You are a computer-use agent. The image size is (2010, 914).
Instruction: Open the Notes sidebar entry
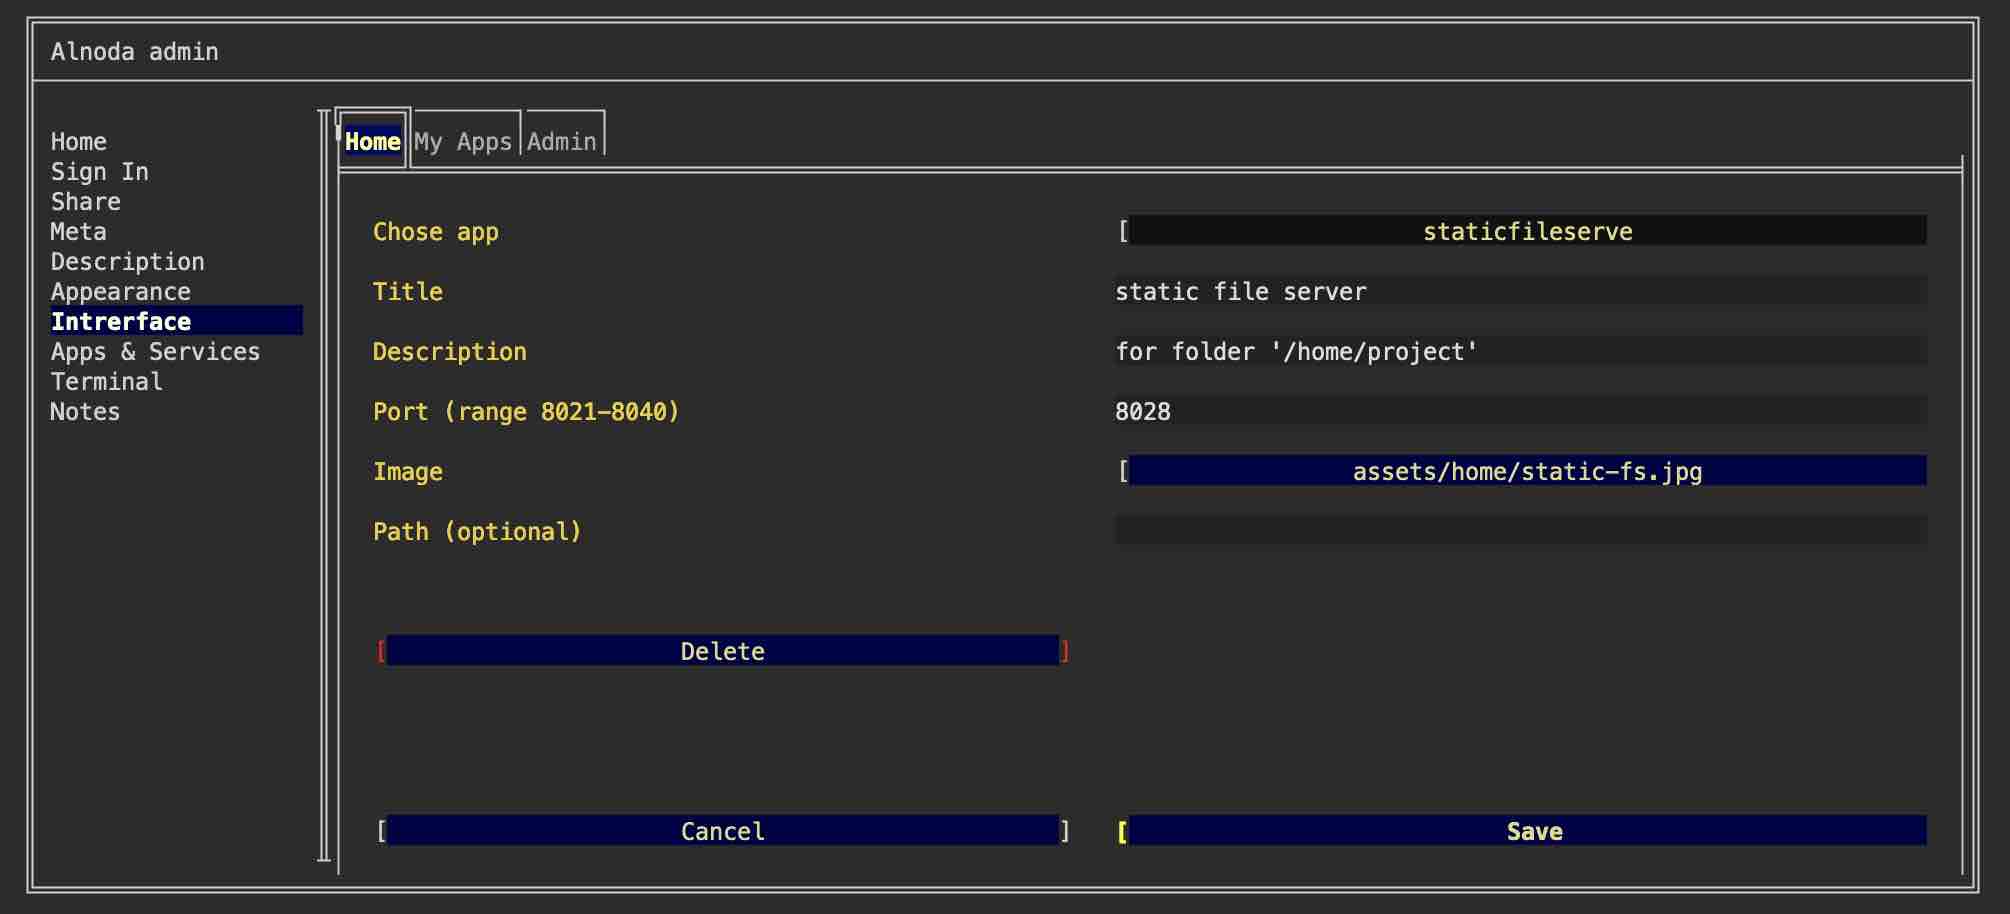point(85,412)
